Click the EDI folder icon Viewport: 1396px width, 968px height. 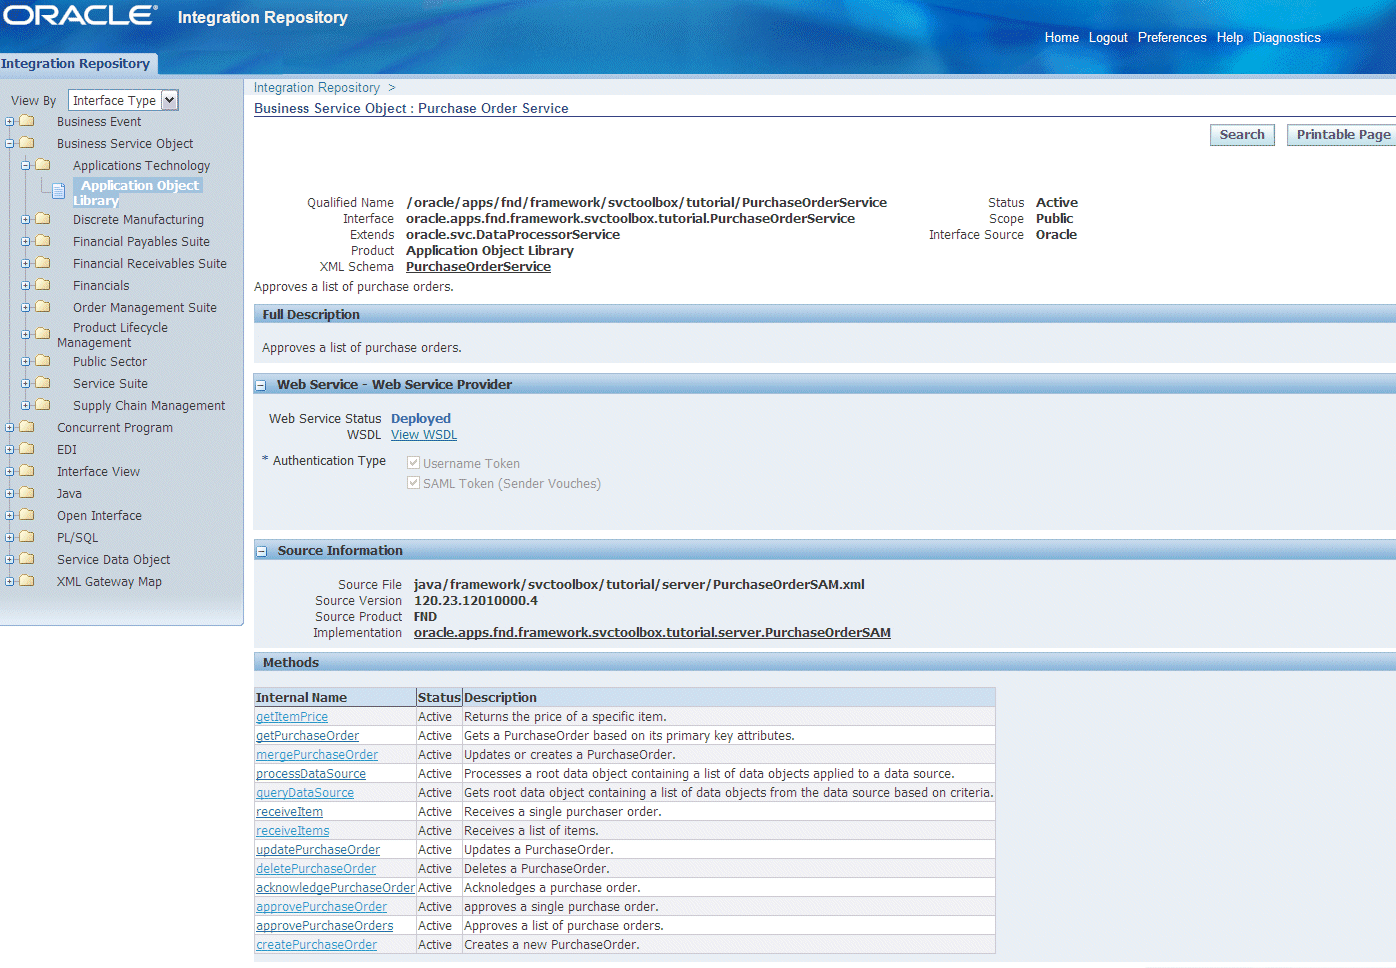point(27,449)
